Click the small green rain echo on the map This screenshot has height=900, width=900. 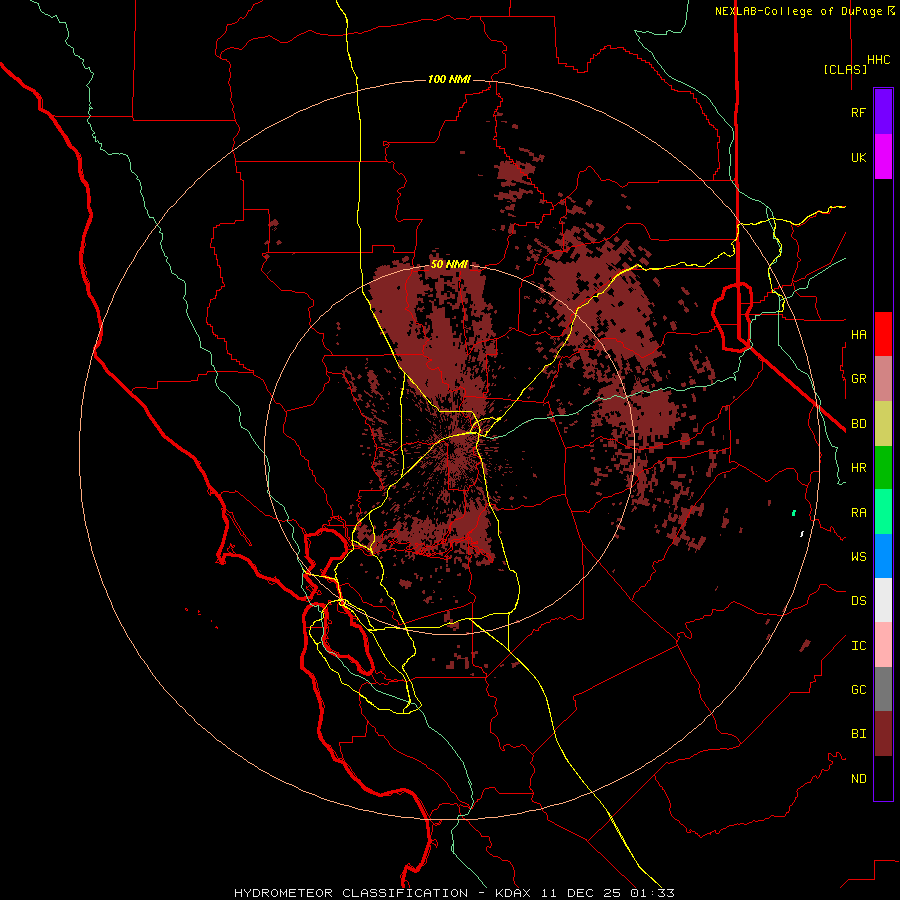[794, 513]
